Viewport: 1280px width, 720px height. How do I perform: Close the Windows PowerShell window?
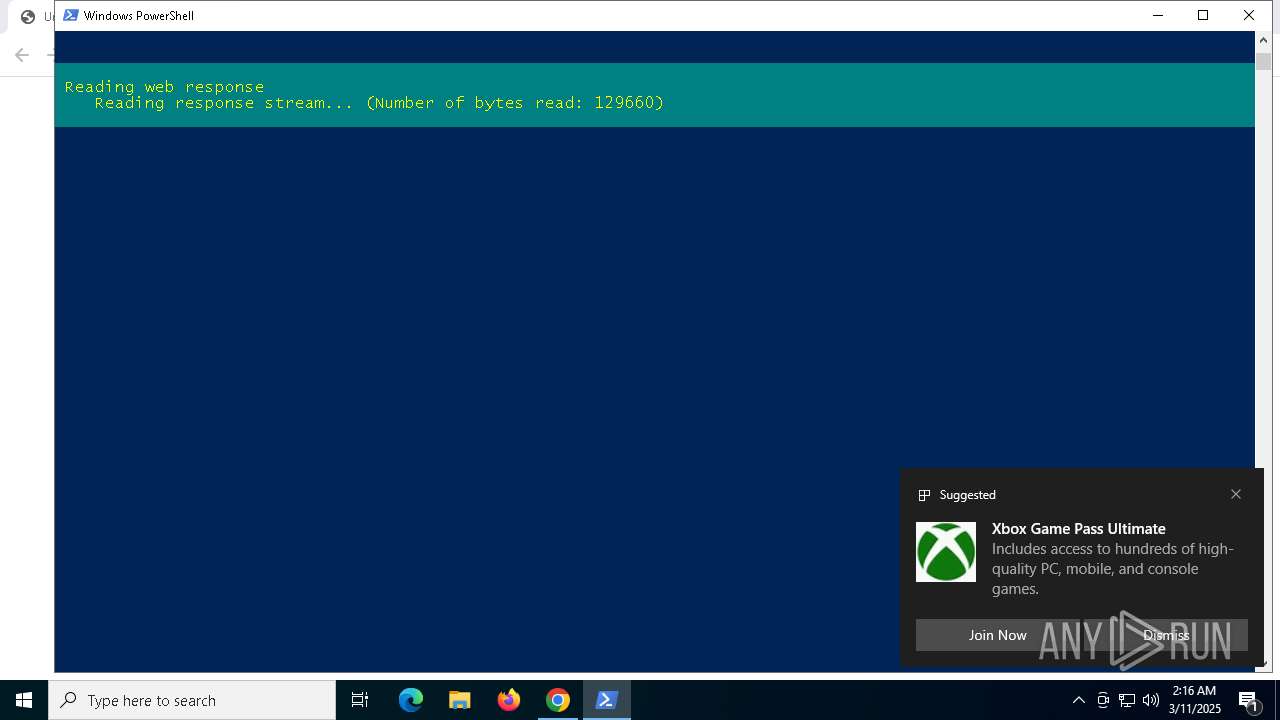pyautogui.click(x=1249, y=15)
